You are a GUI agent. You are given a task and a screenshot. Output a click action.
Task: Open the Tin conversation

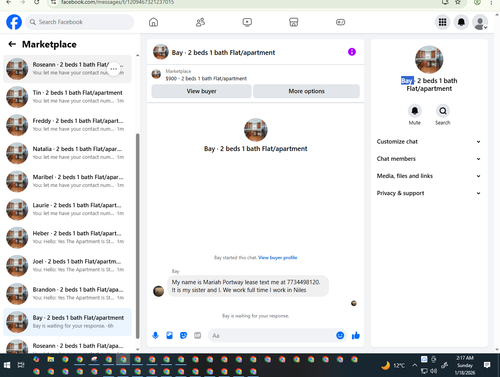pyautogui.click(x=67, y=97)
